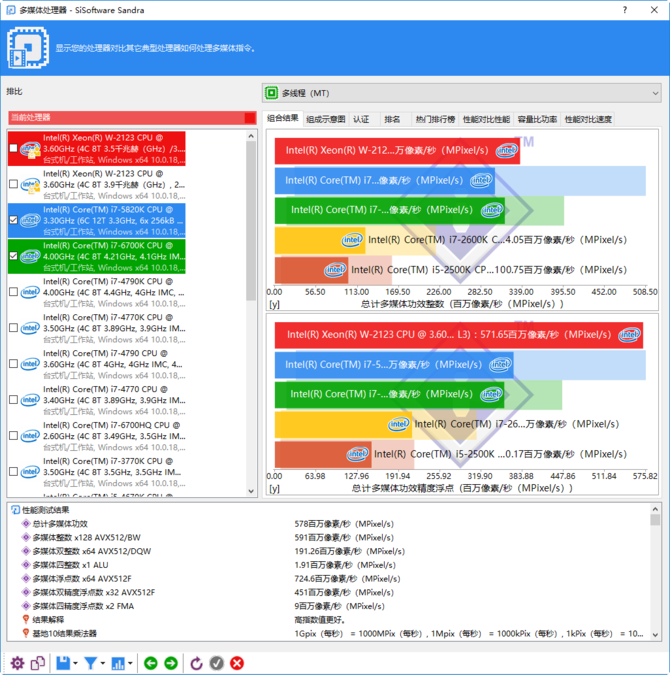Open the save icon dropdown arrow
This screenshot has width=670, height=675.
pos(75,663)
